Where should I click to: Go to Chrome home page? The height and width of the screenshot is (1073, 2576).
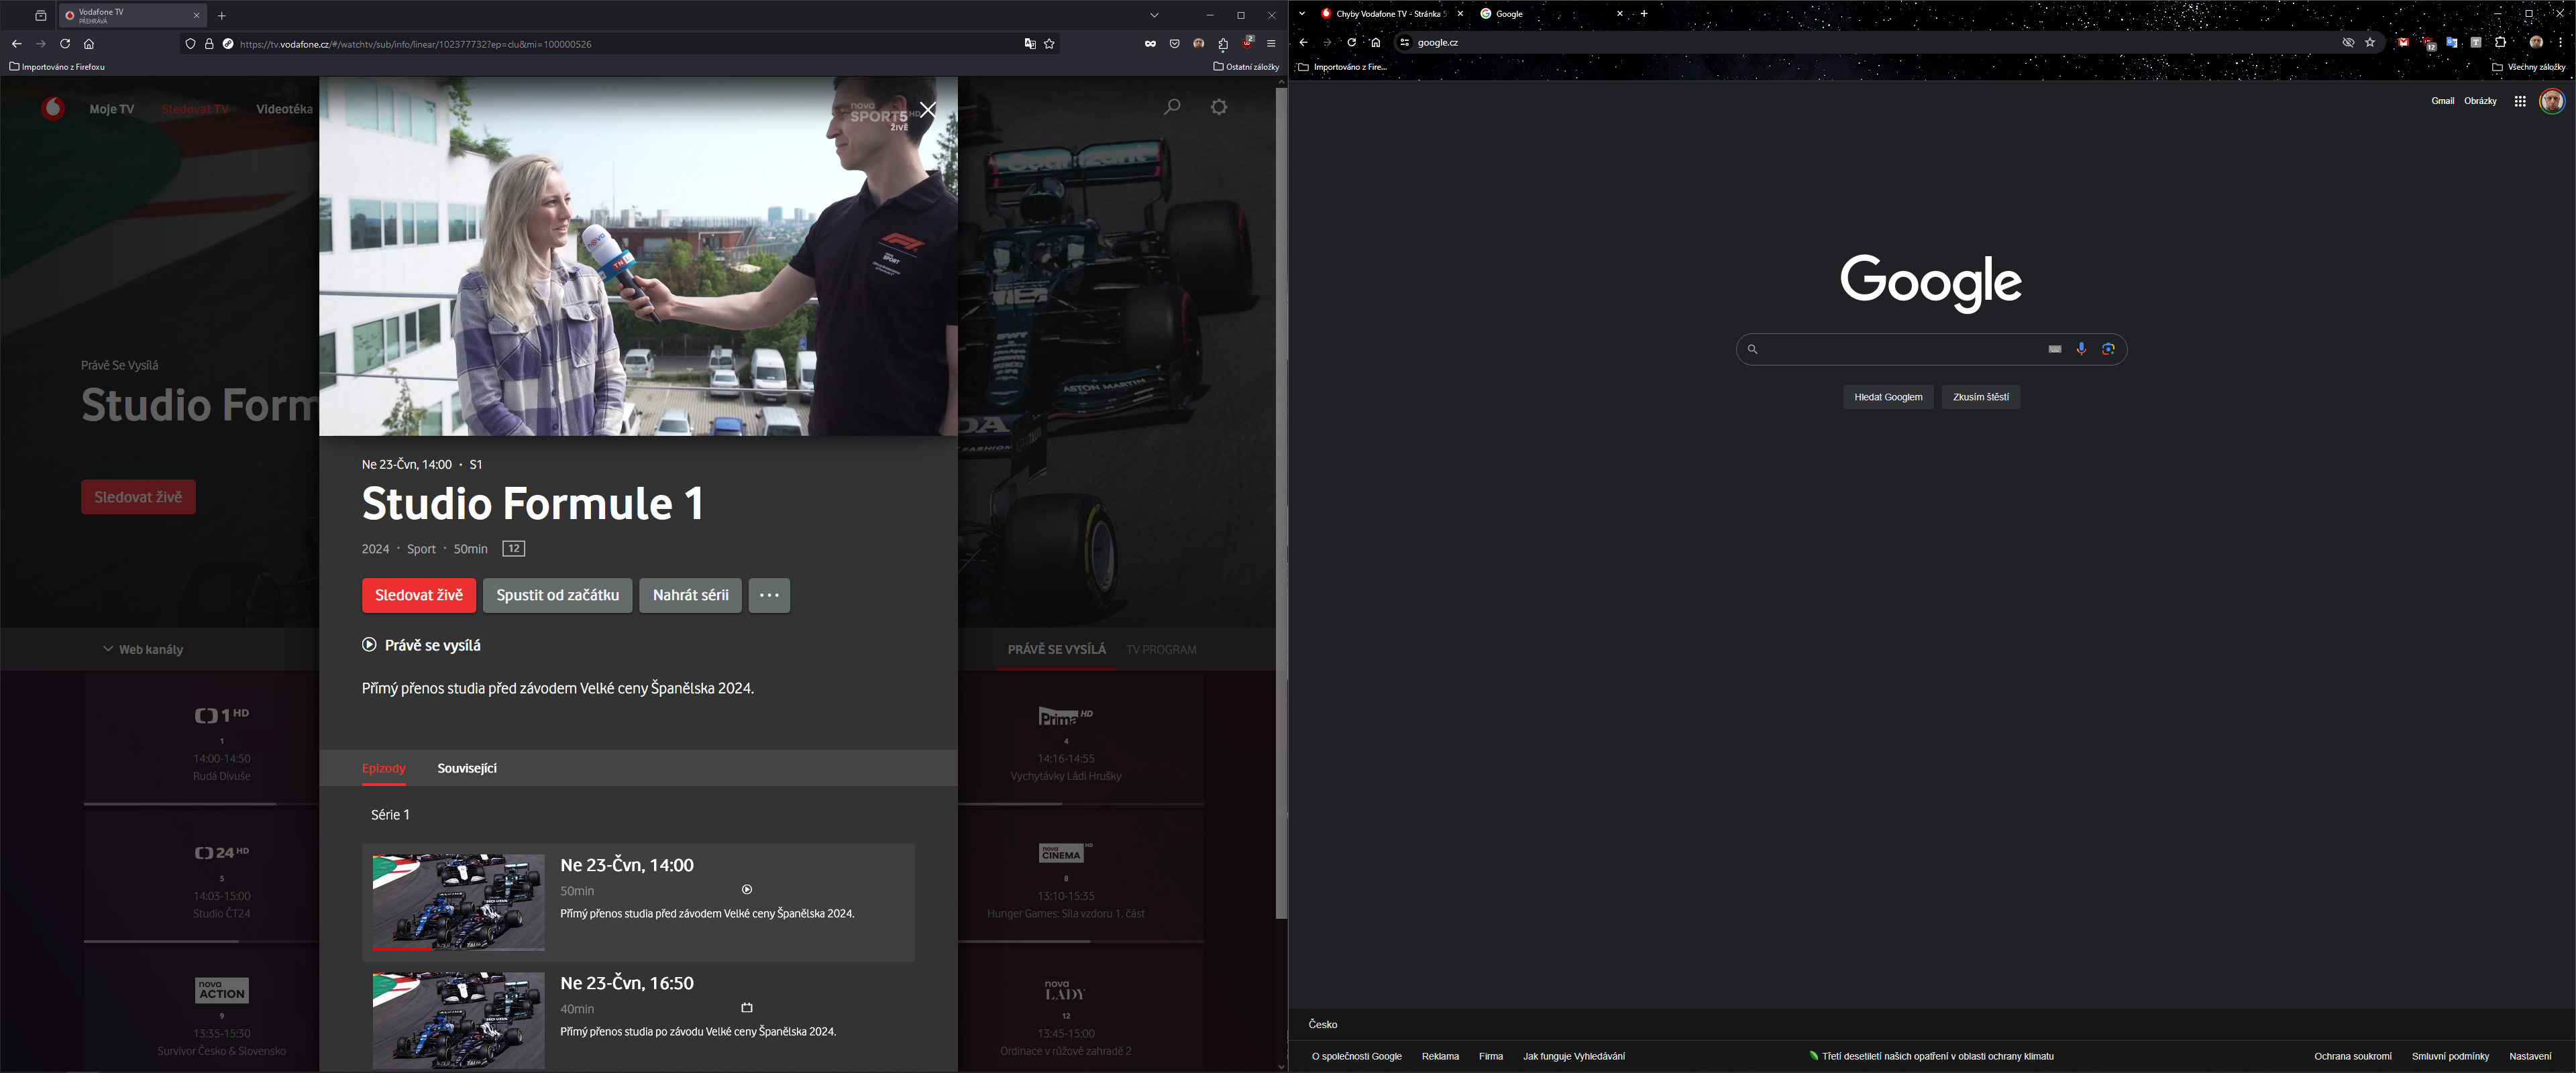point(1375,42)
